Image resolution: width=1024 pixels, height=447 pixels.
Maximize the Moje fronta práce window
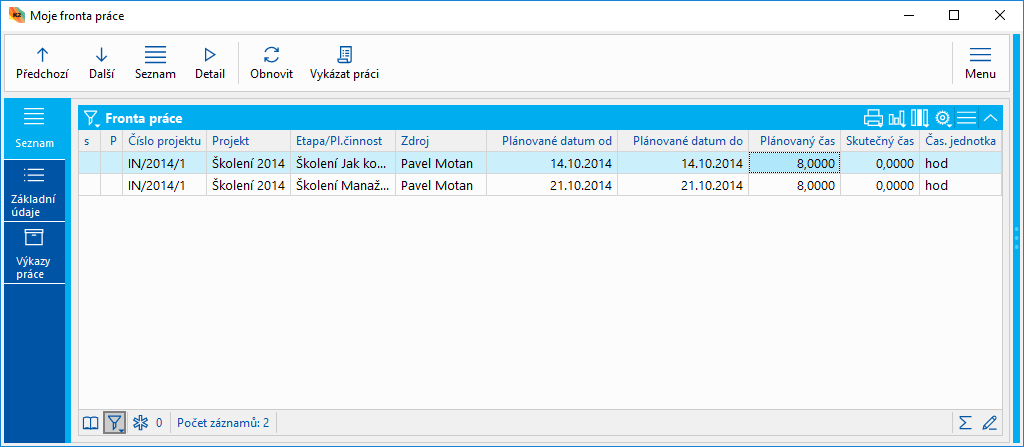[x=953, y=15]
